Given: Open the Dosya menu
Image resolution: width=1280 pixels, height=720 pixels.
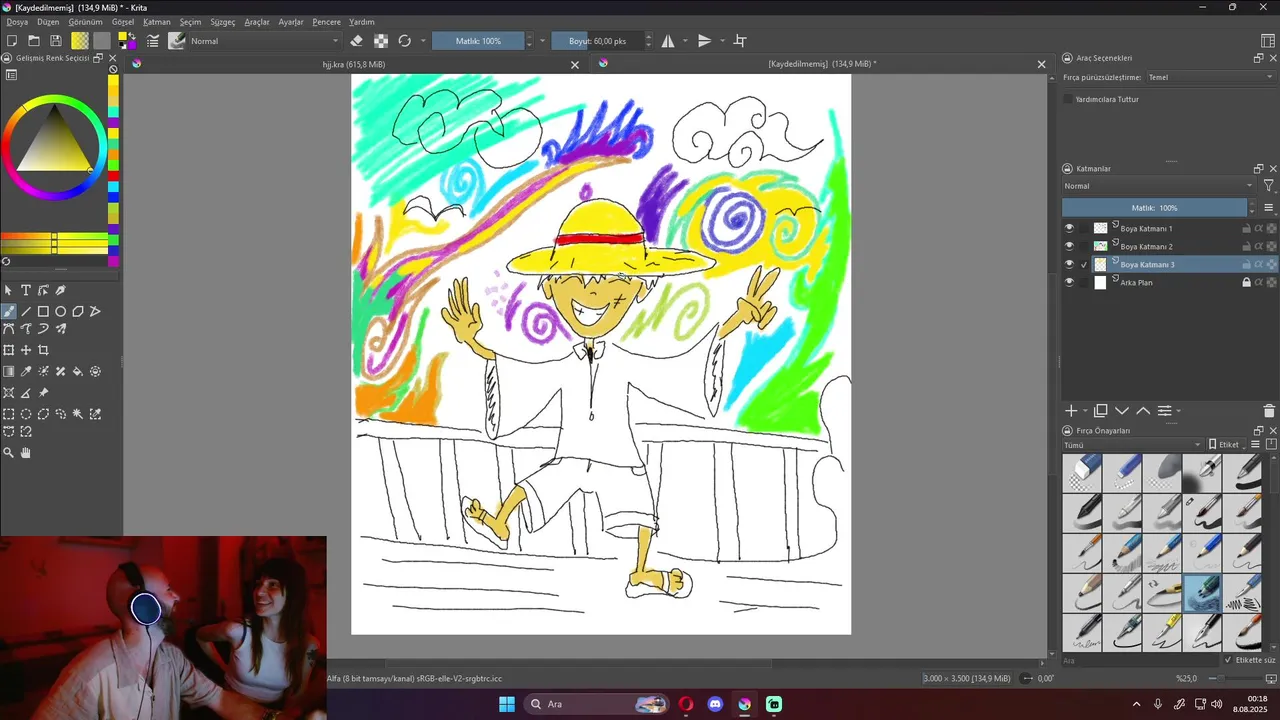Looking at the screenshot, I should tap(17, 22).
